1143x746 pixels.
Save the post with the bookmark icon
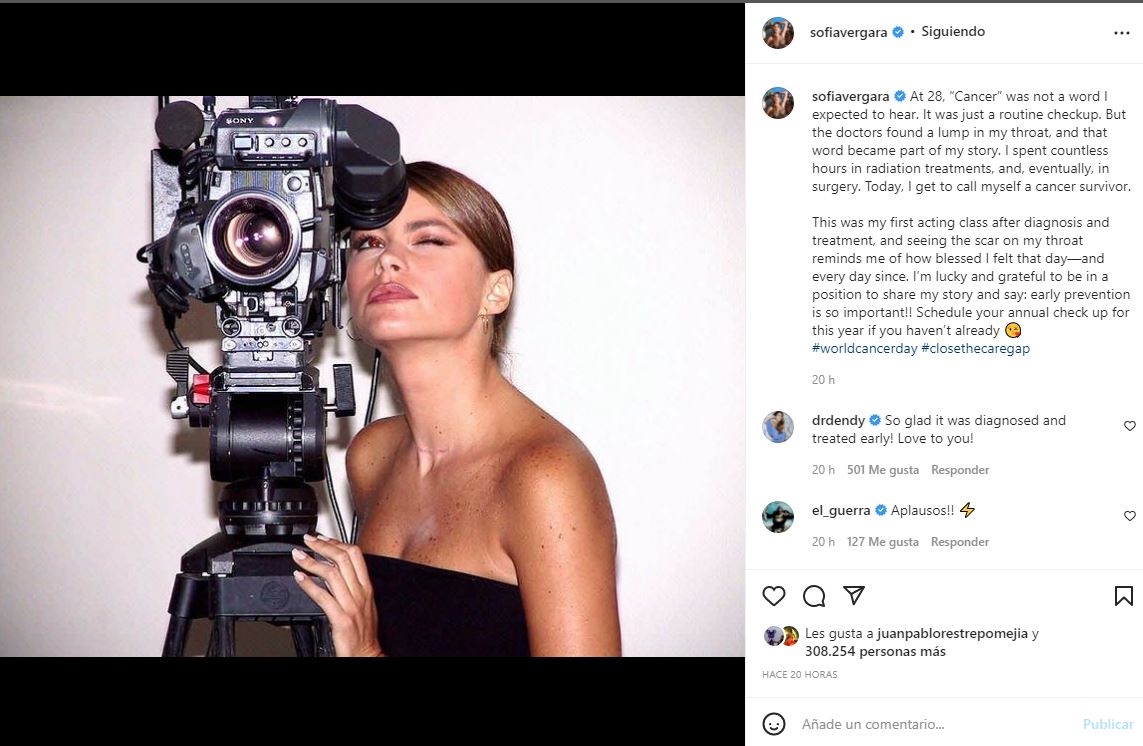click(x=1124, y=596)
